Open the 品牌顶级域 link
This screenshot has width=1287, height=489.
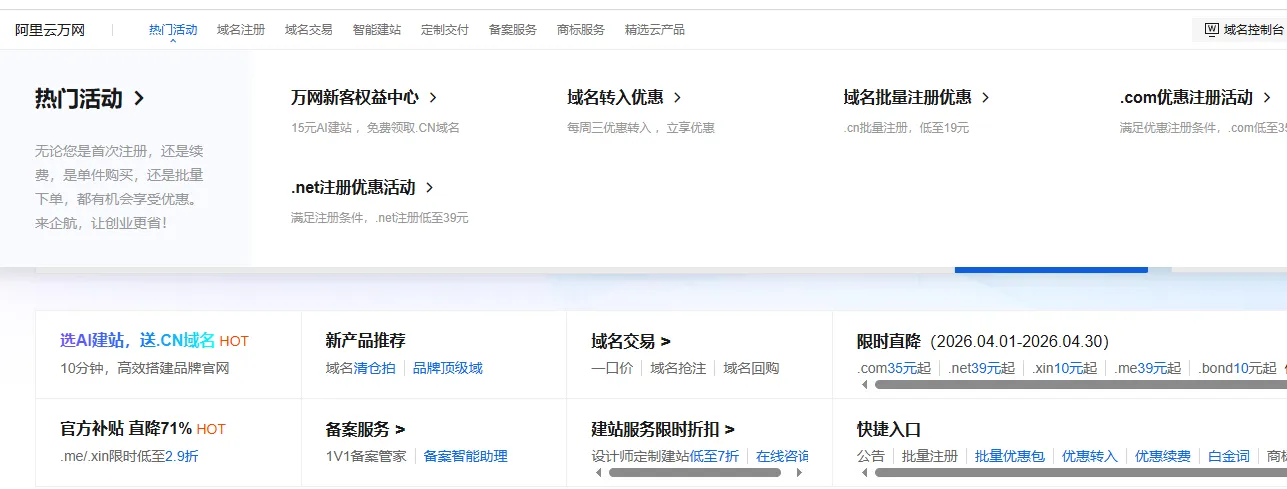[x=448, y=368]
